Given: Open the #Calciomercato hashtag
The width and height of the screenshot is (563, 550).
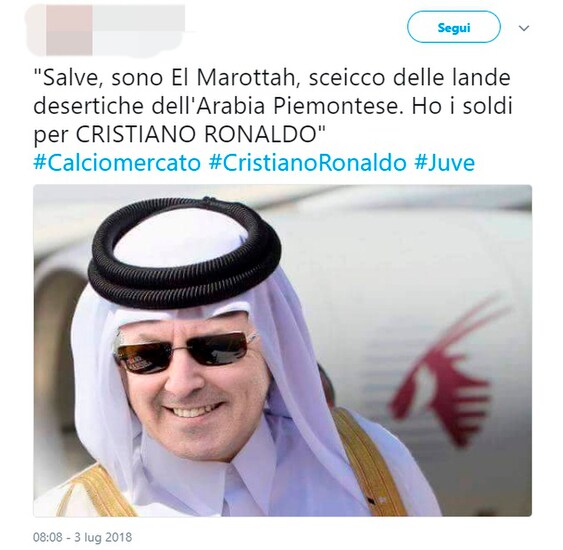Looking at the screenshot, I should [x=117, y=163].
